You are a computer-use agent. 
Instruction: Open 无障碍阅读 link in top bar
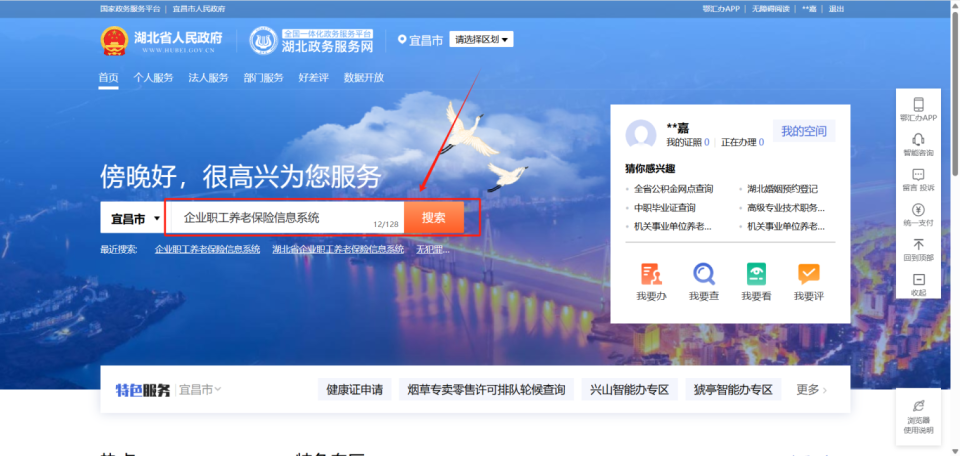771,9
